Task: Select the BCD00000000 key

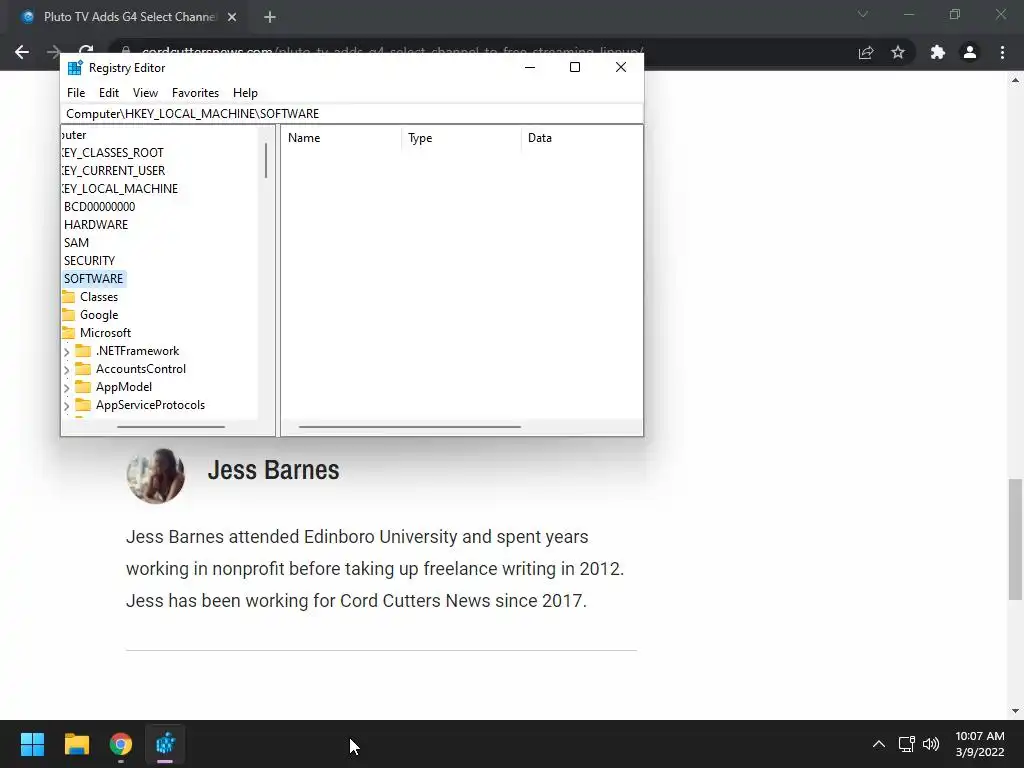Action: point(99,206)
